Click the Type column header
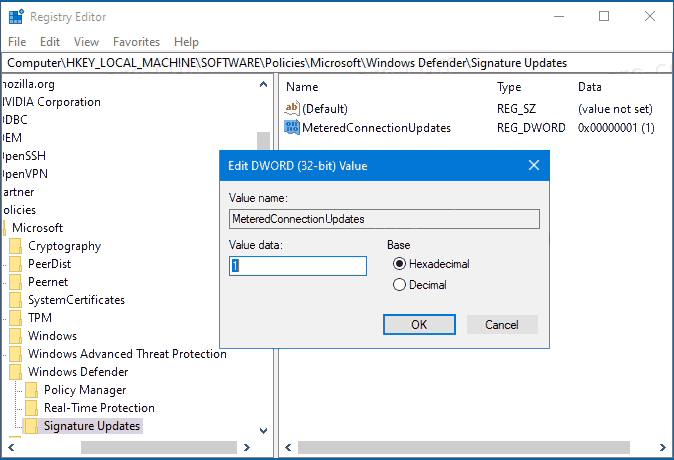 pyautogui.click(x=509, y=87)
